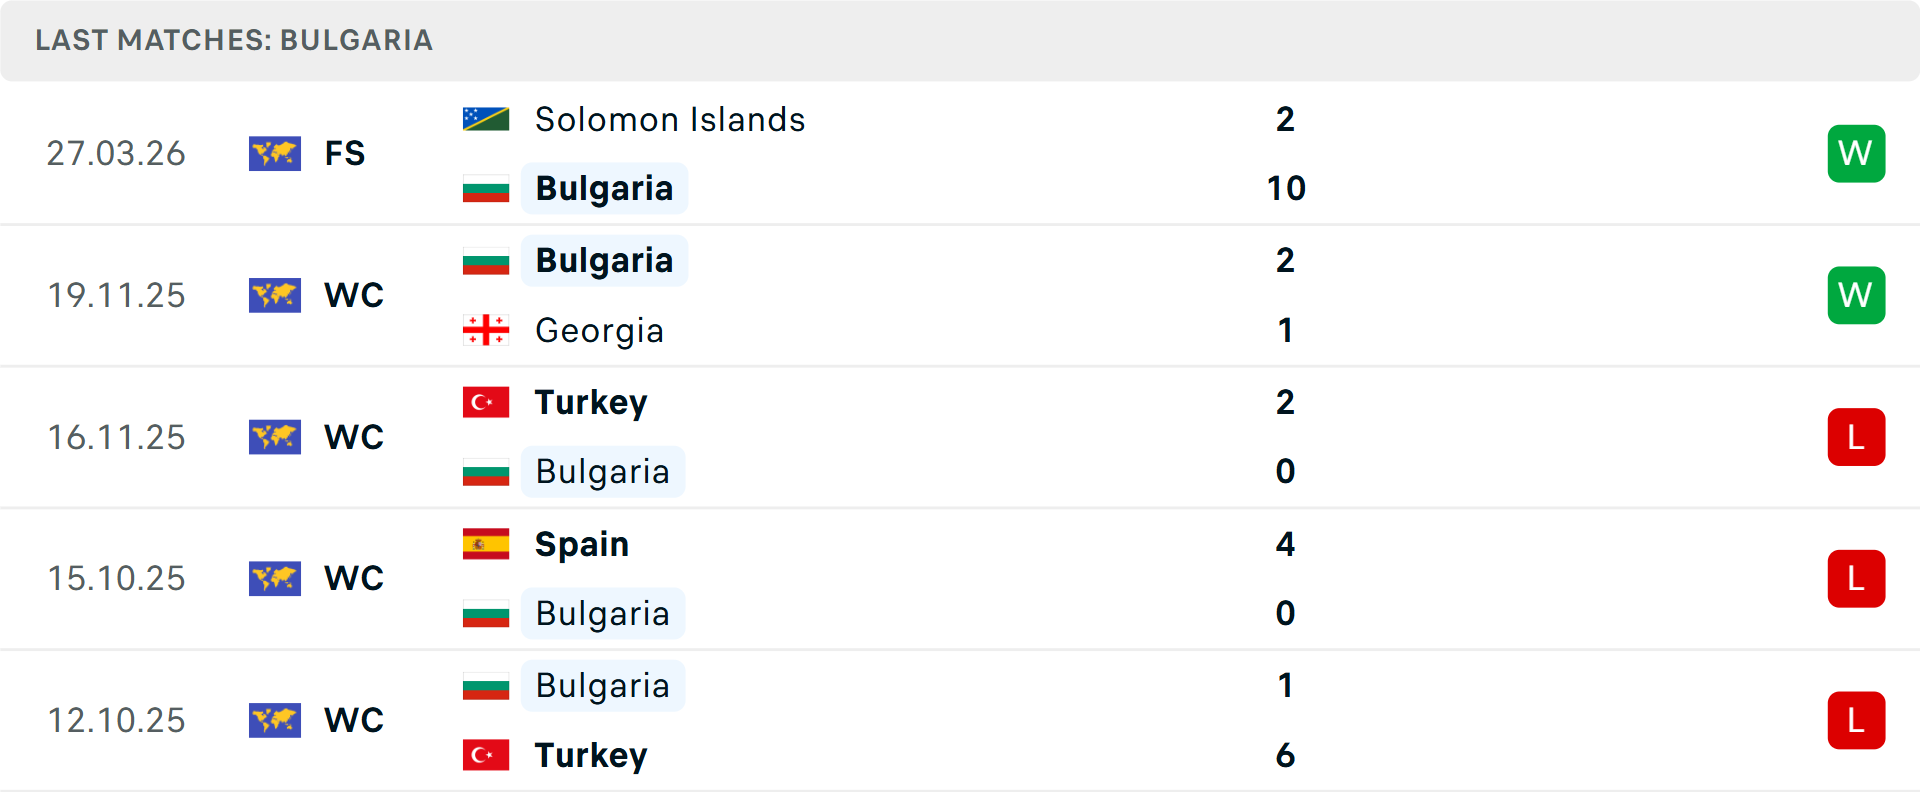
Task: Select the Spain team name
Action: (x=581, y=544)
